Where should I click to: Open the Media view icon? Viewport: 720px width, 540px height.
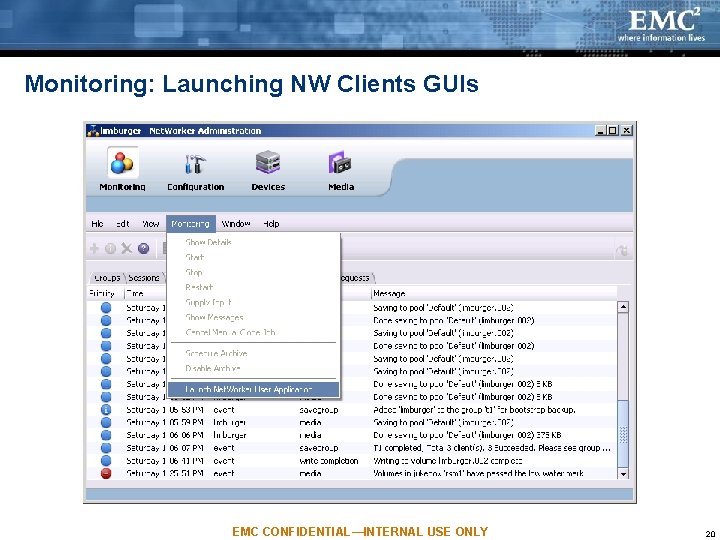[340, 163]
